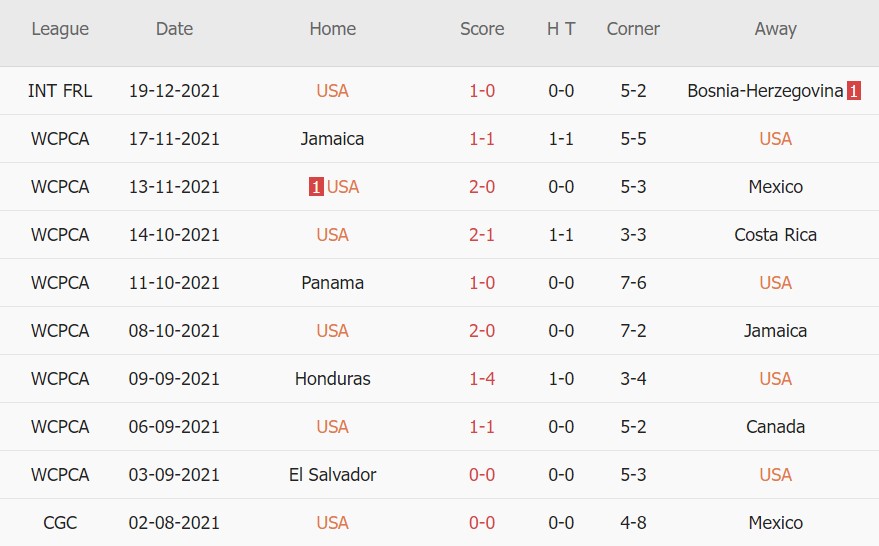This screenshot has width=879, height=546.
Task: Click red card icon beside Bosnia-Herzegovina
Action: pos(854,91)
